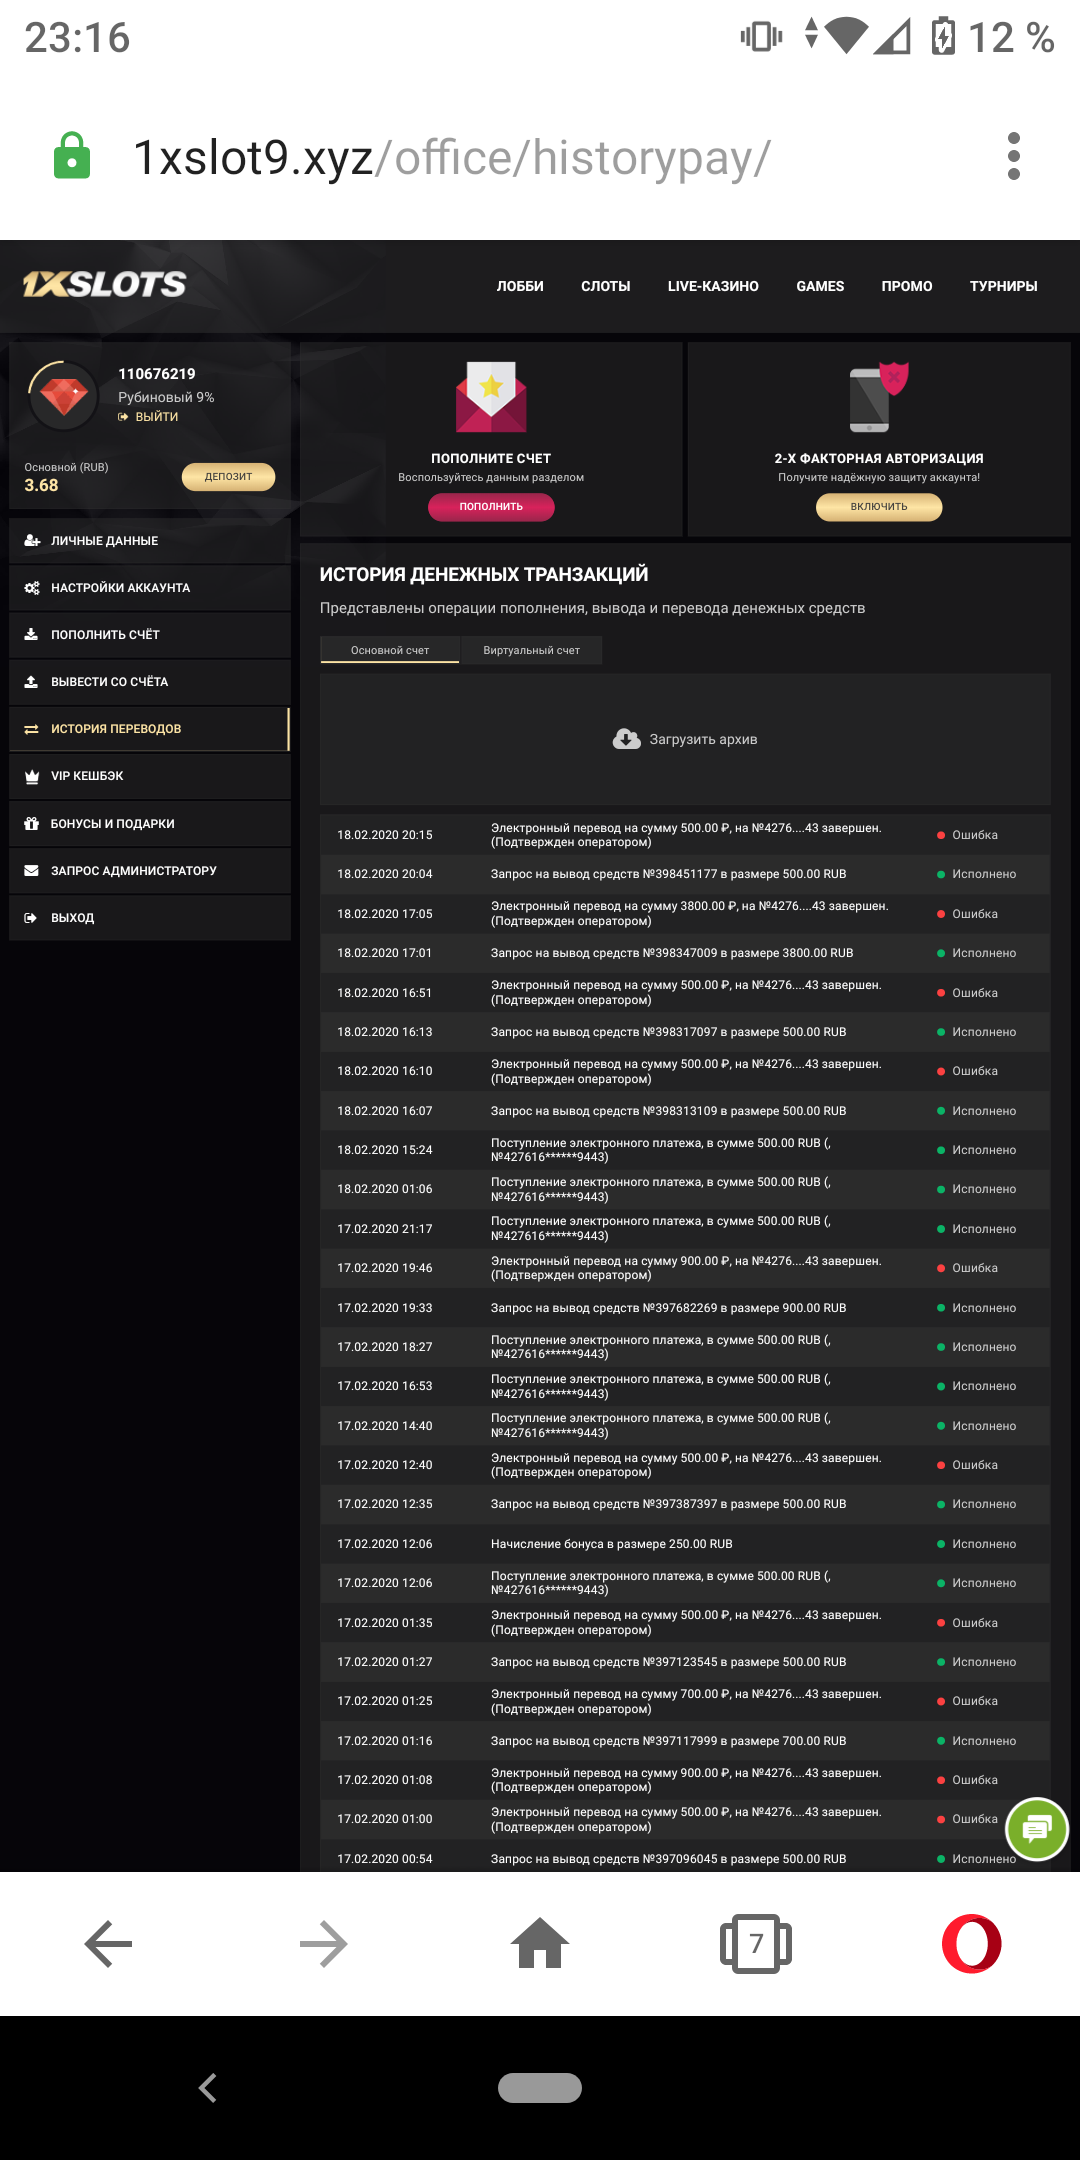1080x2160 pixels.
Task: Switch to Виртуальный счет tab
Action: 531,650
